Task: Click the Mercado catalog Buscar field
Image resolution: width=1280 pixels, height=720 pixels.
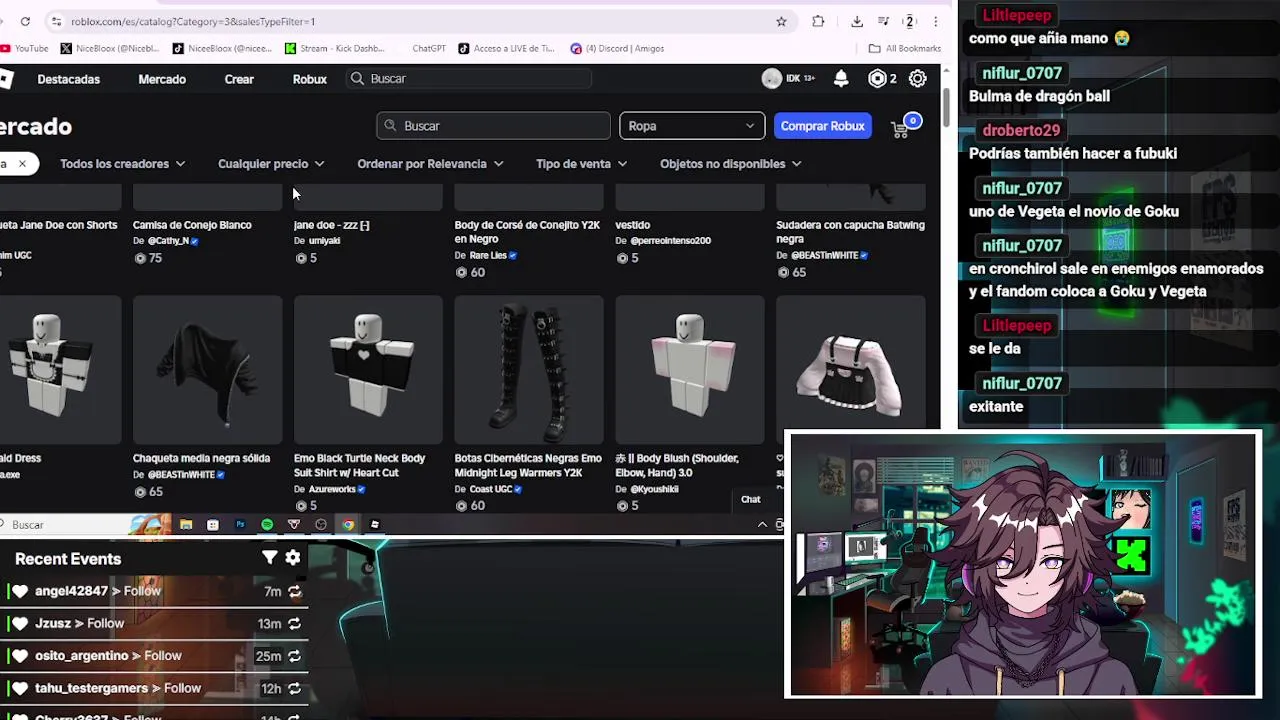Action: click(x=493, y=126)
